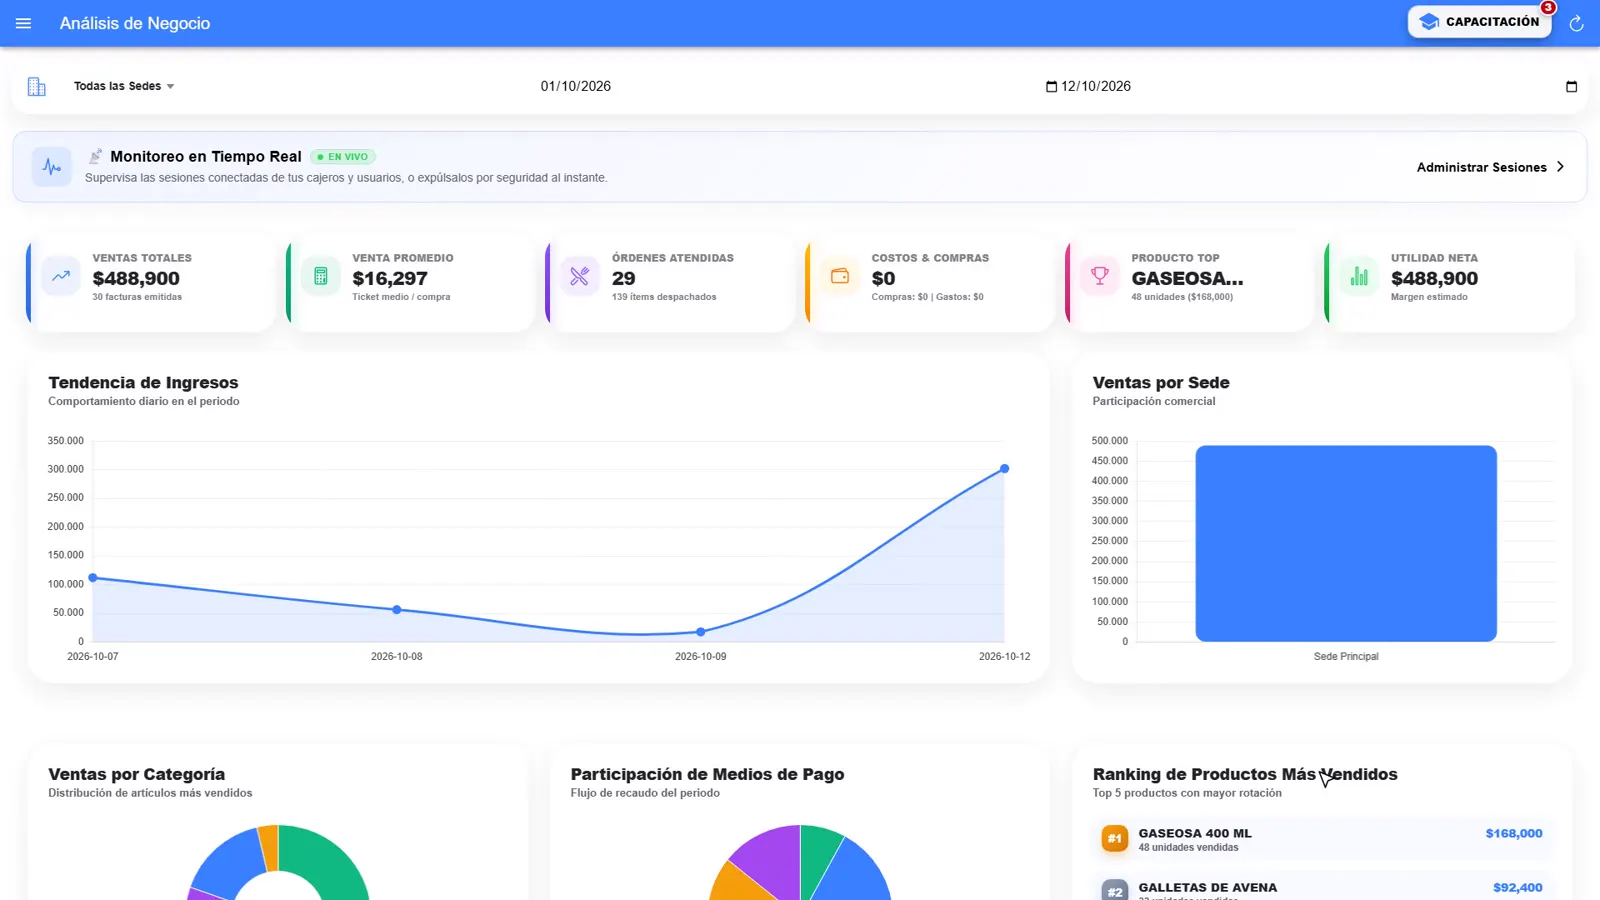Click the 2026-10-12 data point on trend line
The height and width of the screenshot is (900, 1600).
1005,469
